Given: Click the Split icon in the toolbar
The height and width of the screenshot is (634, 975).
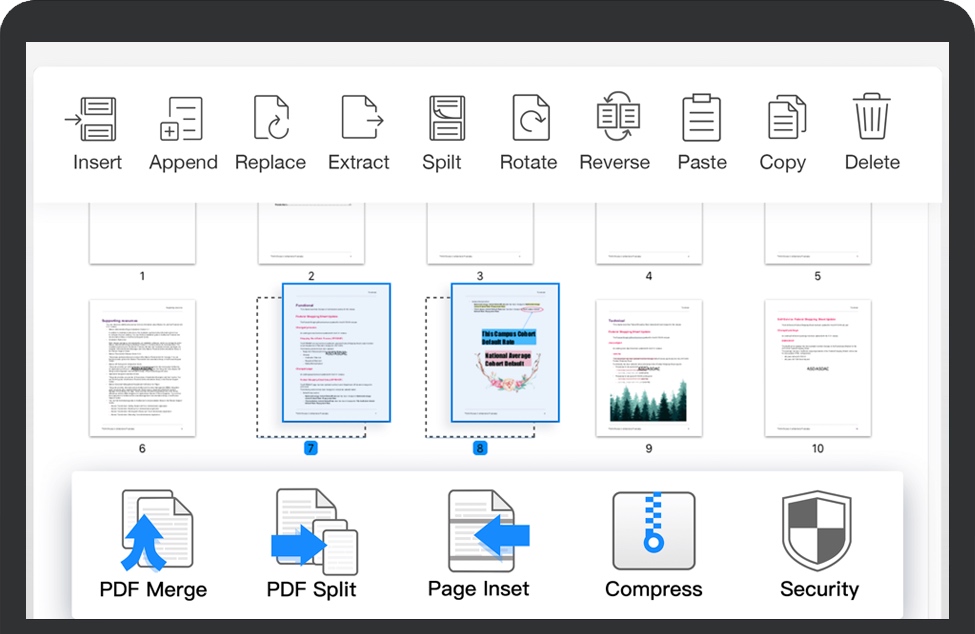Looking at the screenshot, I should point(443,118).
